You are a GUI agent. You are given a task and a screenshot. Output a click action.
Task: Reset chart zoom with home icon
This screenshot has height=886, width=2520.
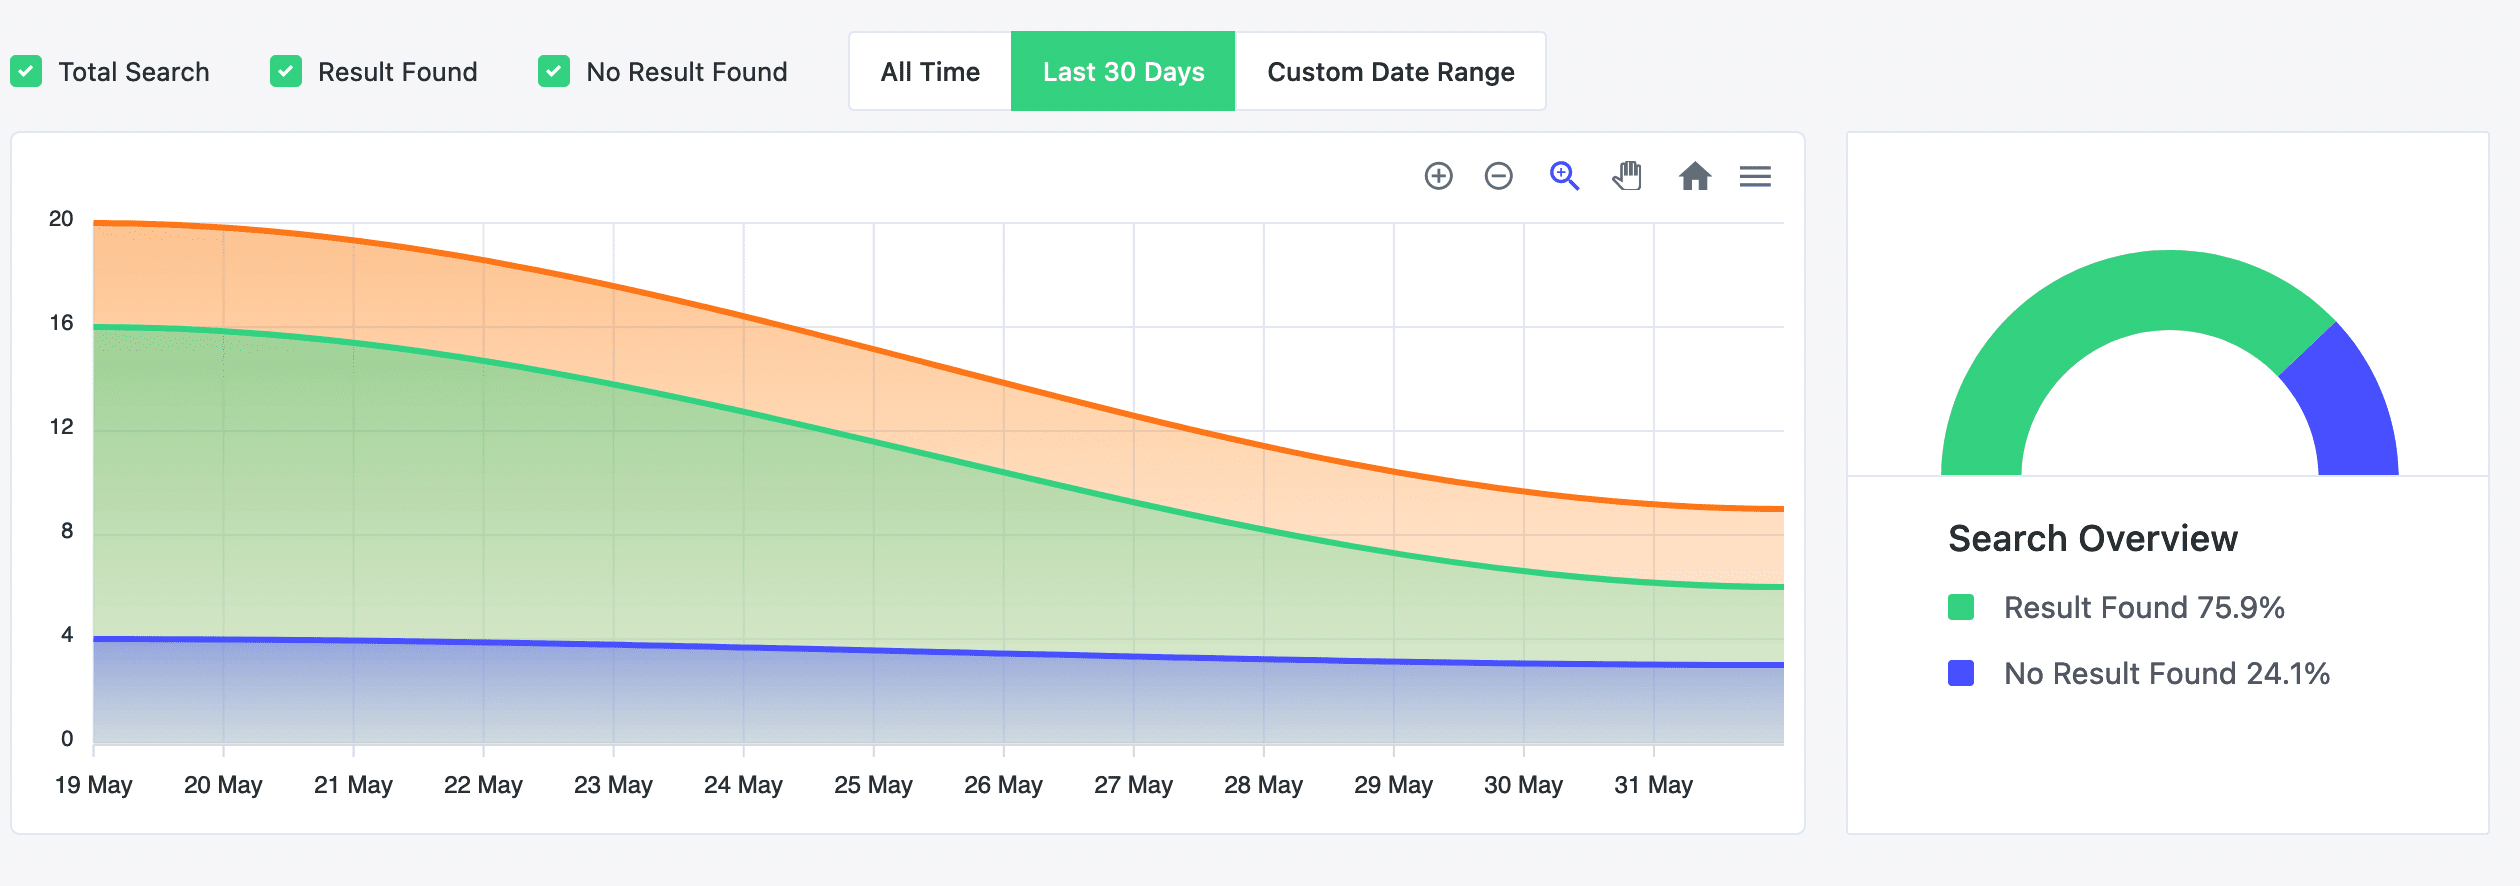[x=1694, y=177]
